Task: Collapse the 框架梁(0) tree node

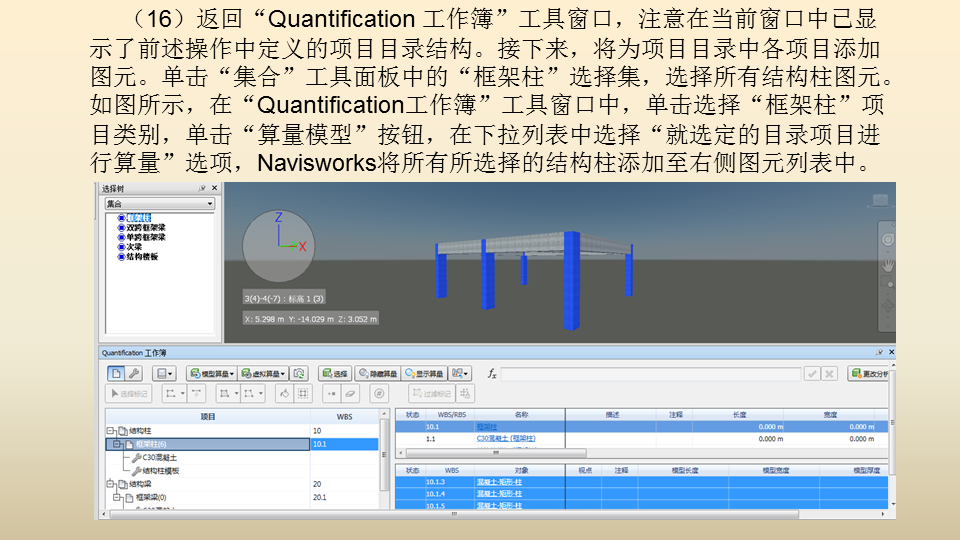Action: (117, 498)
